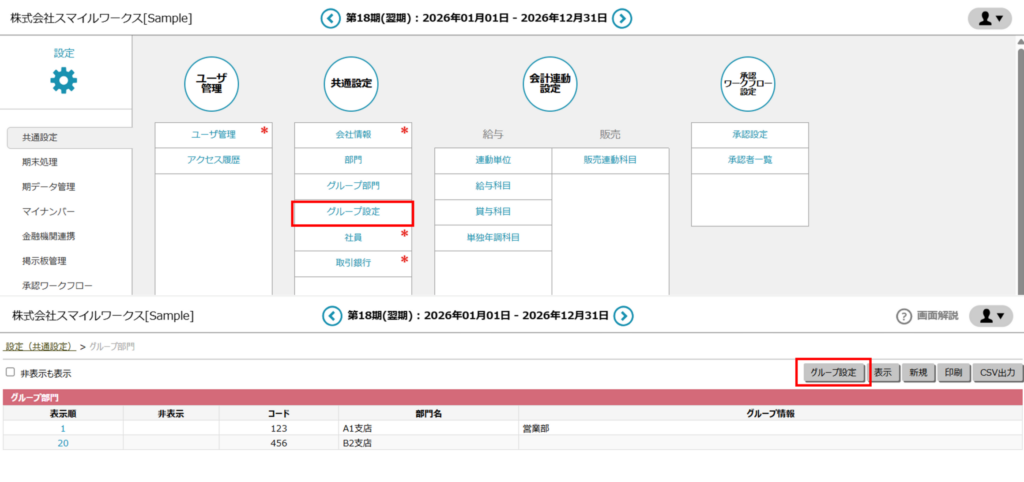Click the 会計連動設定 circle icon
This screenshot has height=482, width=1024.
[x=550, y=84]
